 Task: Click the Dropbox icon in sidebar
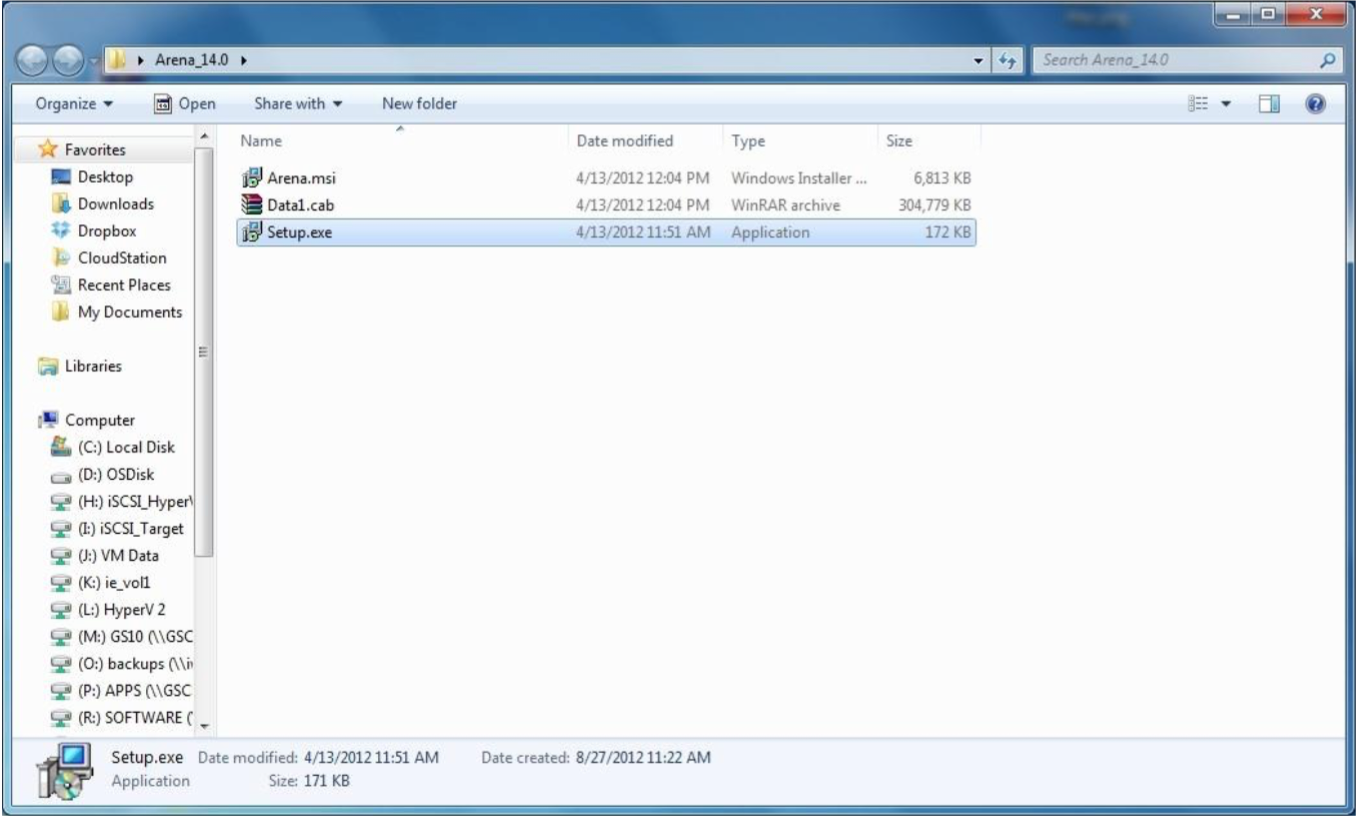pyautogui.click(x=59, y=231)
